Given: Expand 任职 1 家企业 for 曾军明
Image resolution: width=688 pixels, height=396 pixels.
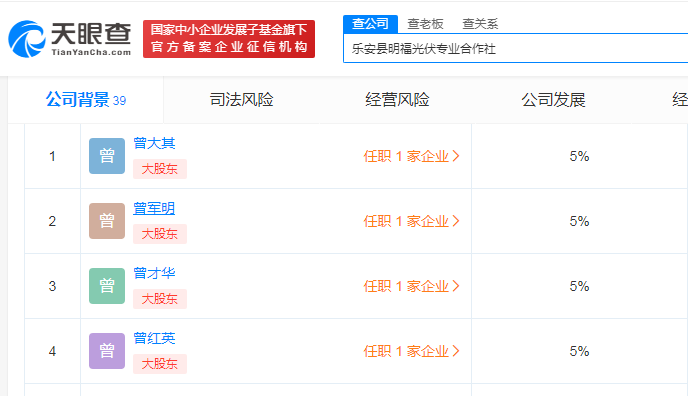Looking at the screenshot, I should point(411,221).
